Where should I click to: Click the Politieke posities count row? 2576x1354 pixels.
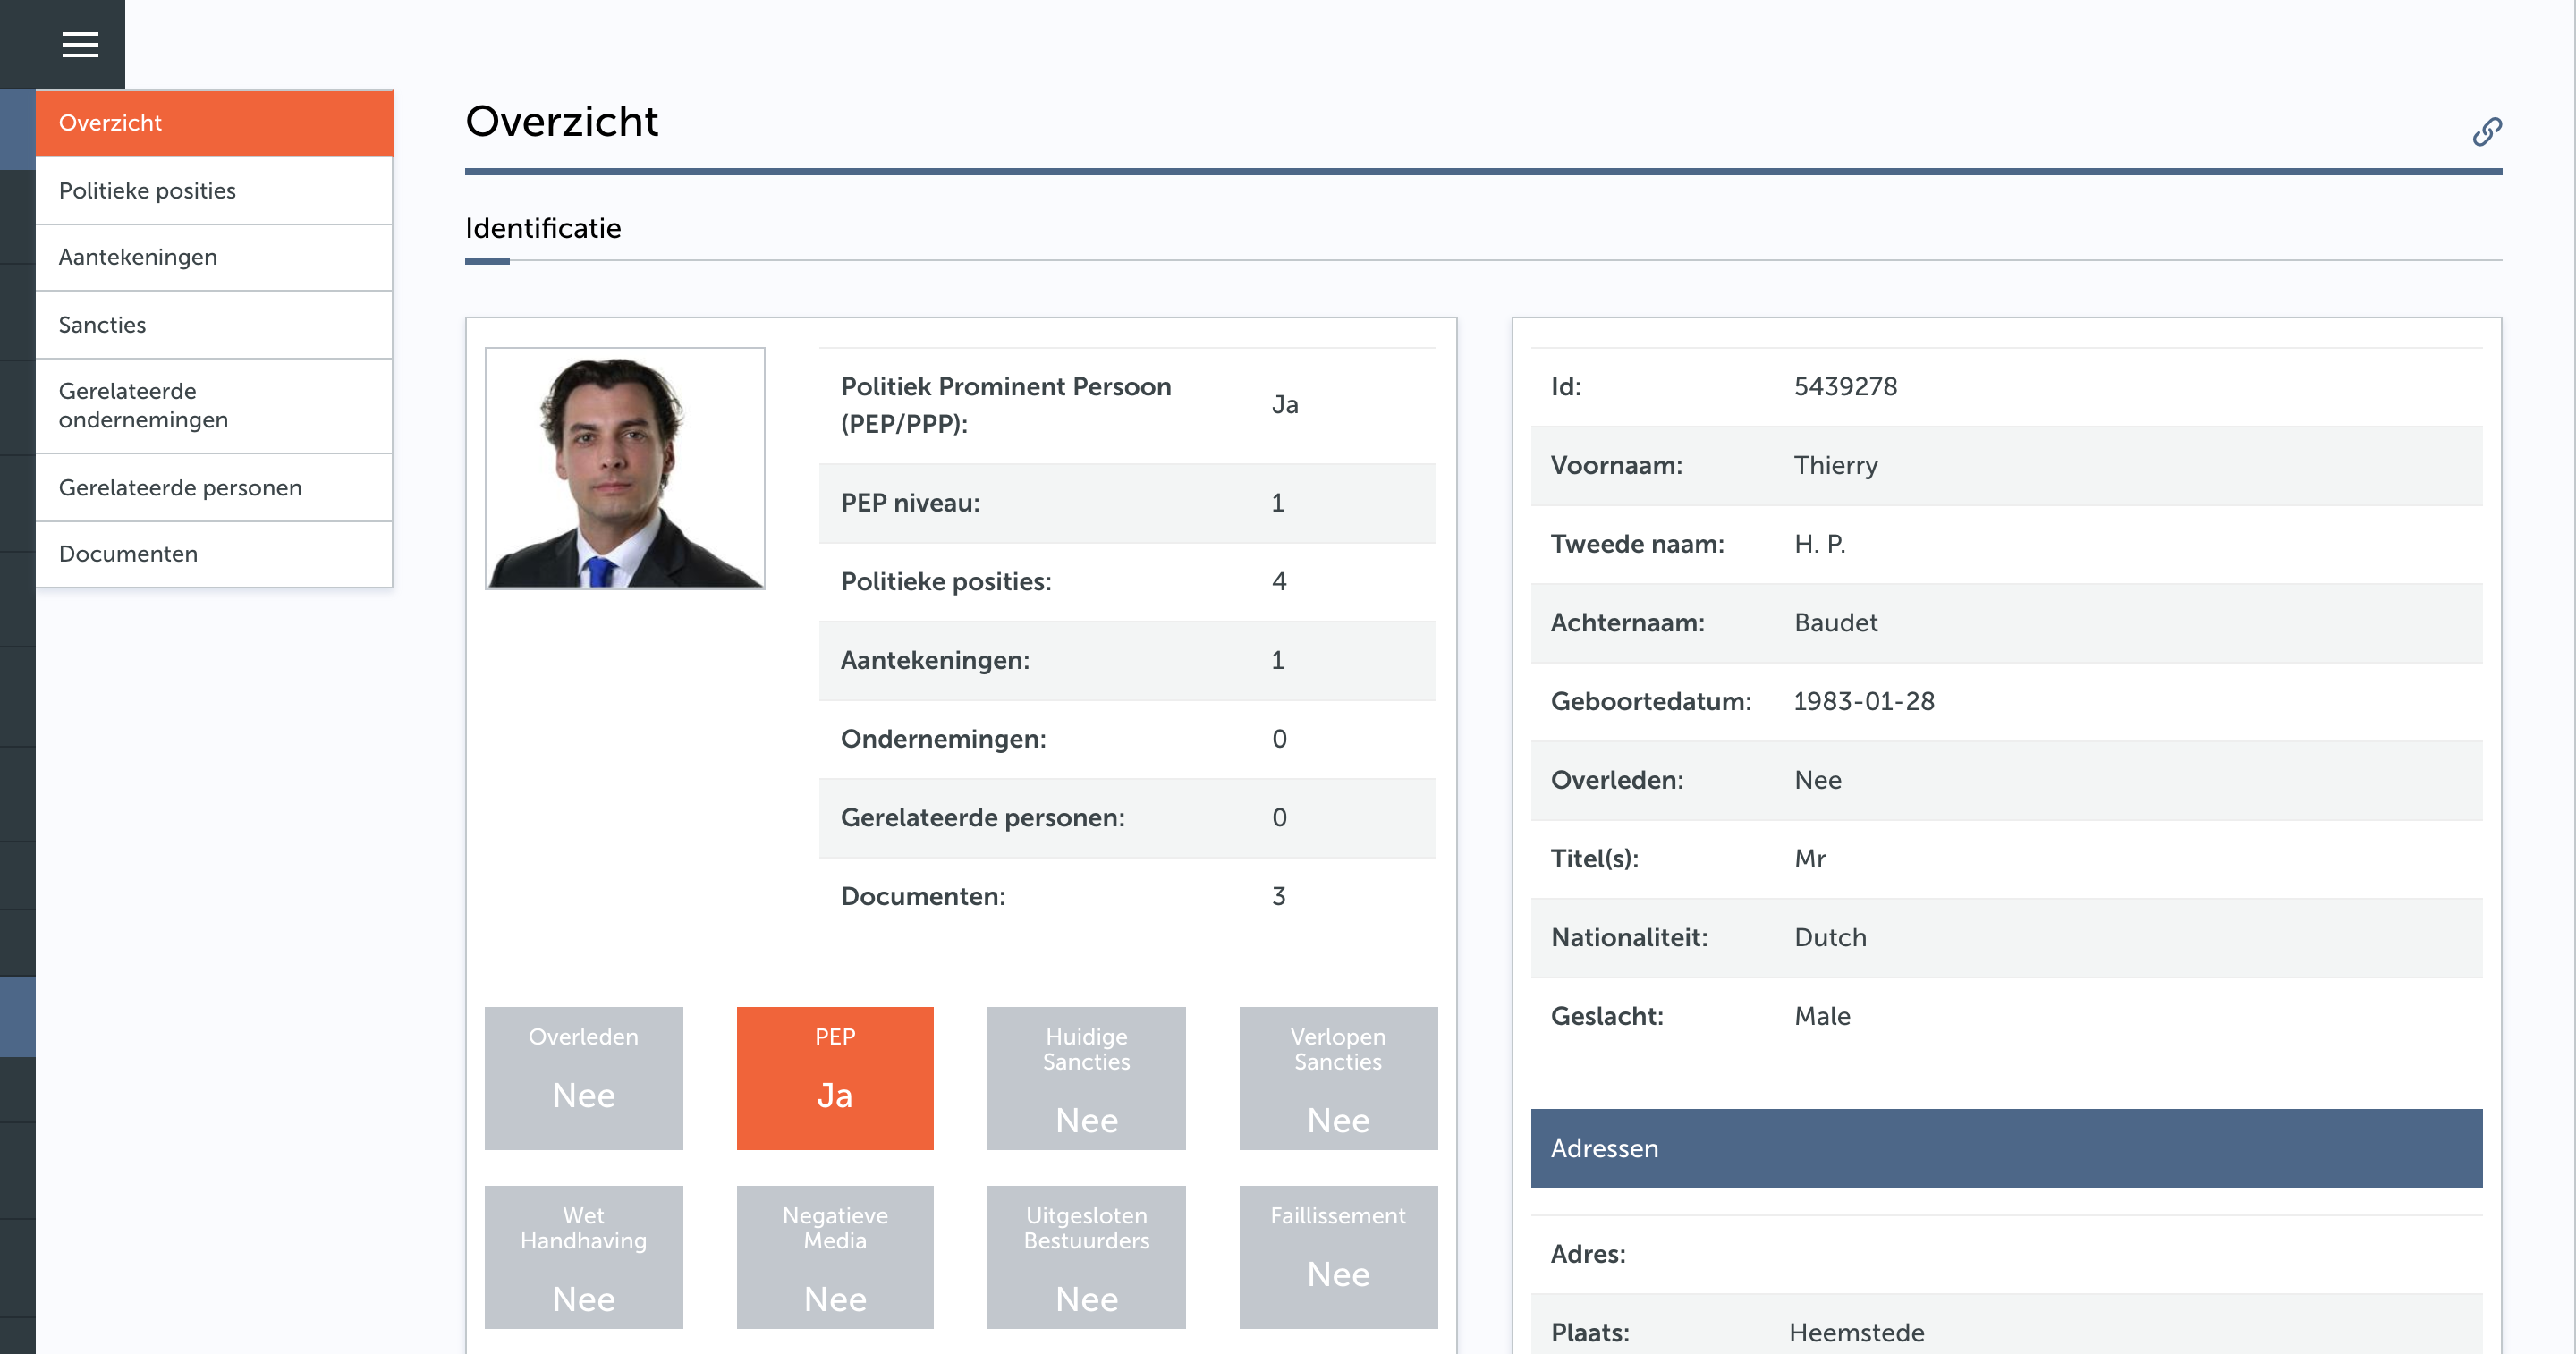(x=1127, y=582)
